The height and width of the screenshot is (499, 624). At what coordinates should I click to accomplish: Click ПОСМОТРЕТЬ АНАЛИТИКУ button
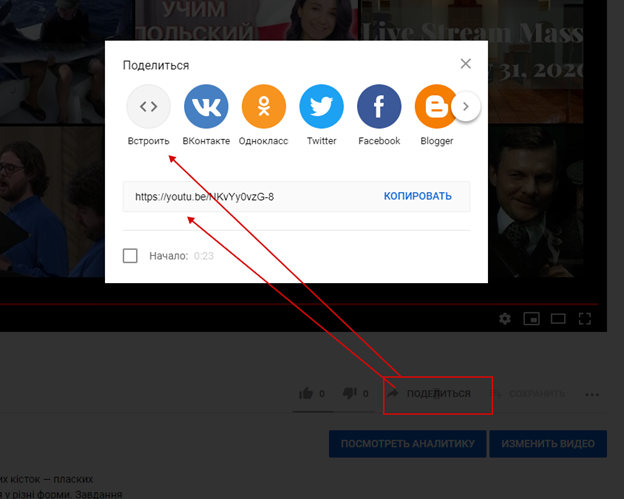pyautogui.click(x=408, y=444)
